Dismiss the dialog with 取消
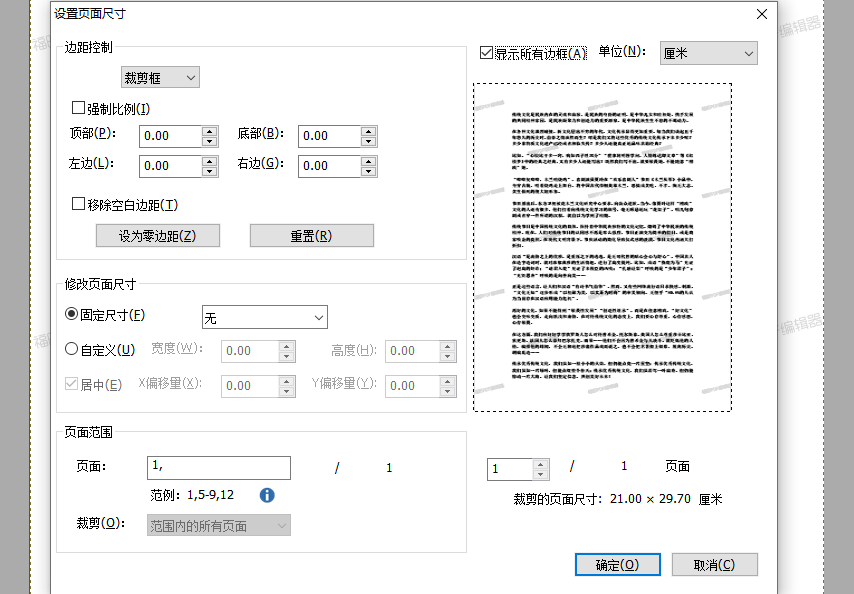This screenshot has height=594, width=854. point(714,563)
